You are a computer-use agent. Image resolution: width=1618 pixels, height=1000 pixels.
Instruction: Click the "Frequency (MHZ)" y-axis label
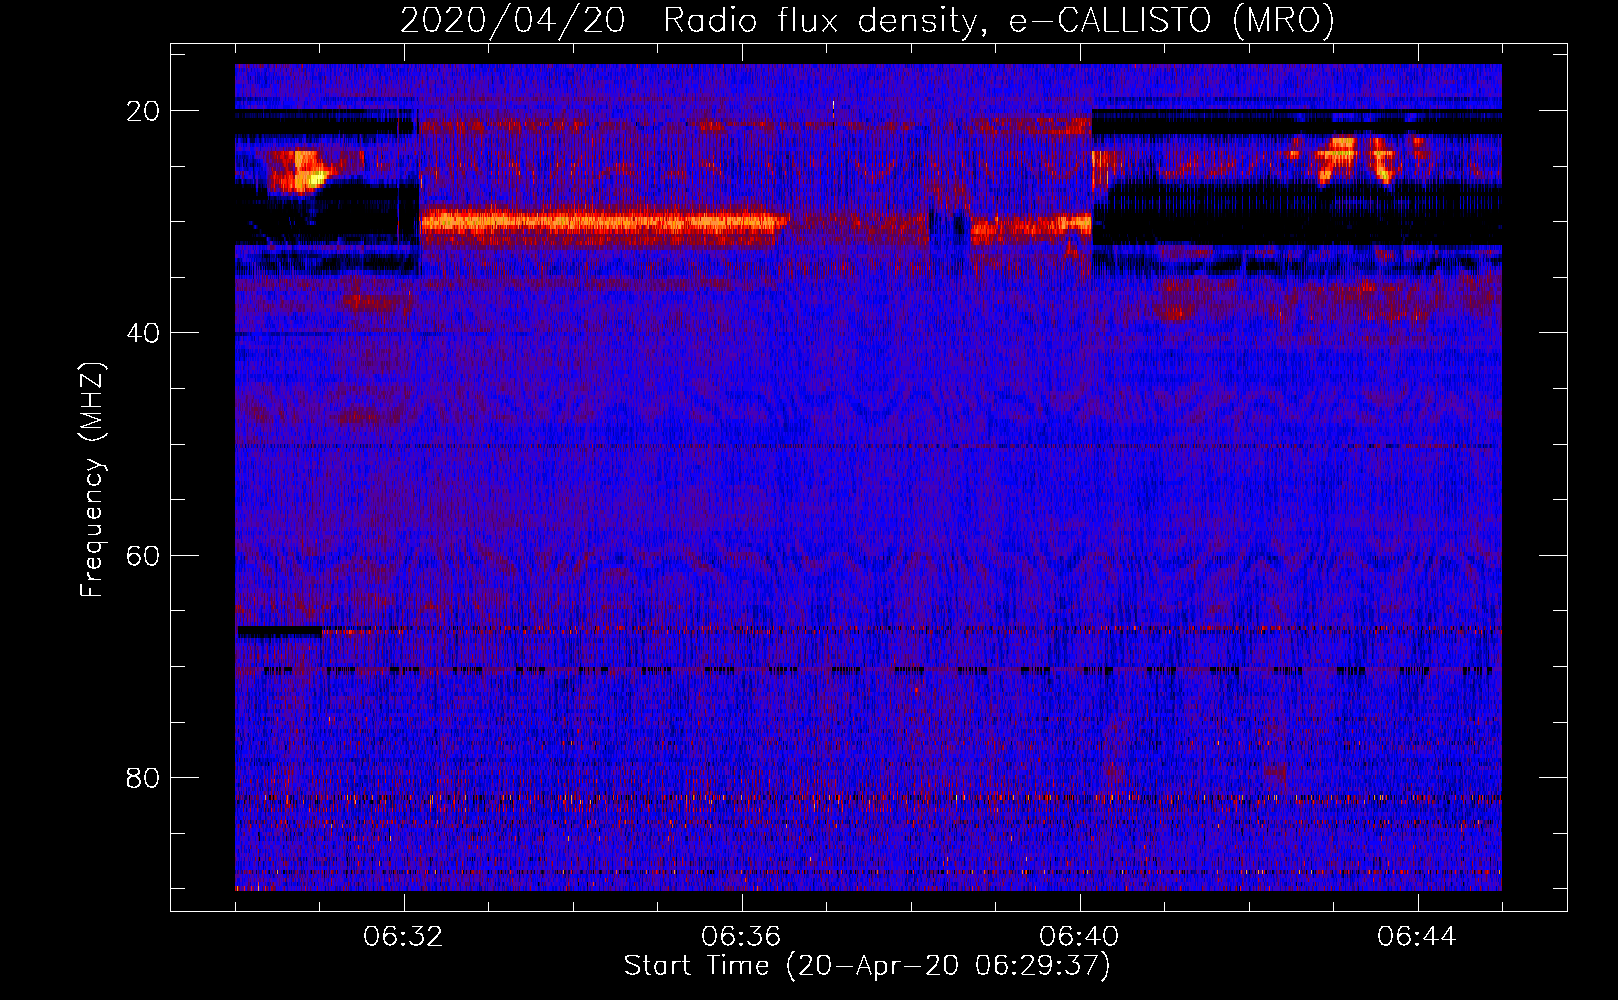[92, 480]
